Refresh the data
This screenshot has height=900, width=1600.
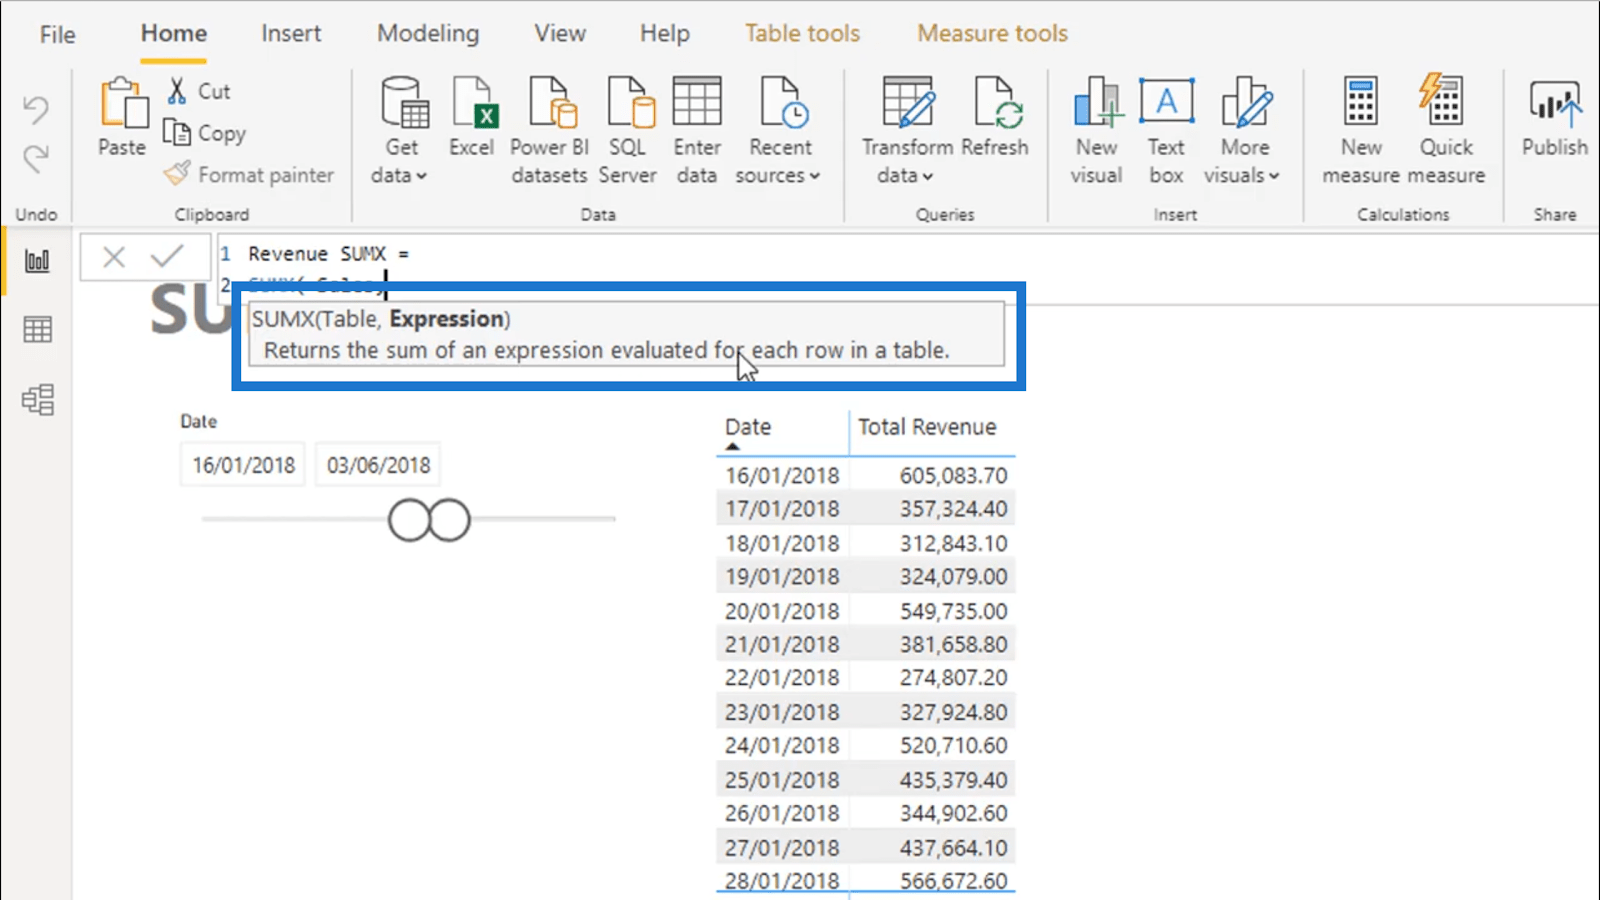point(995,118)
